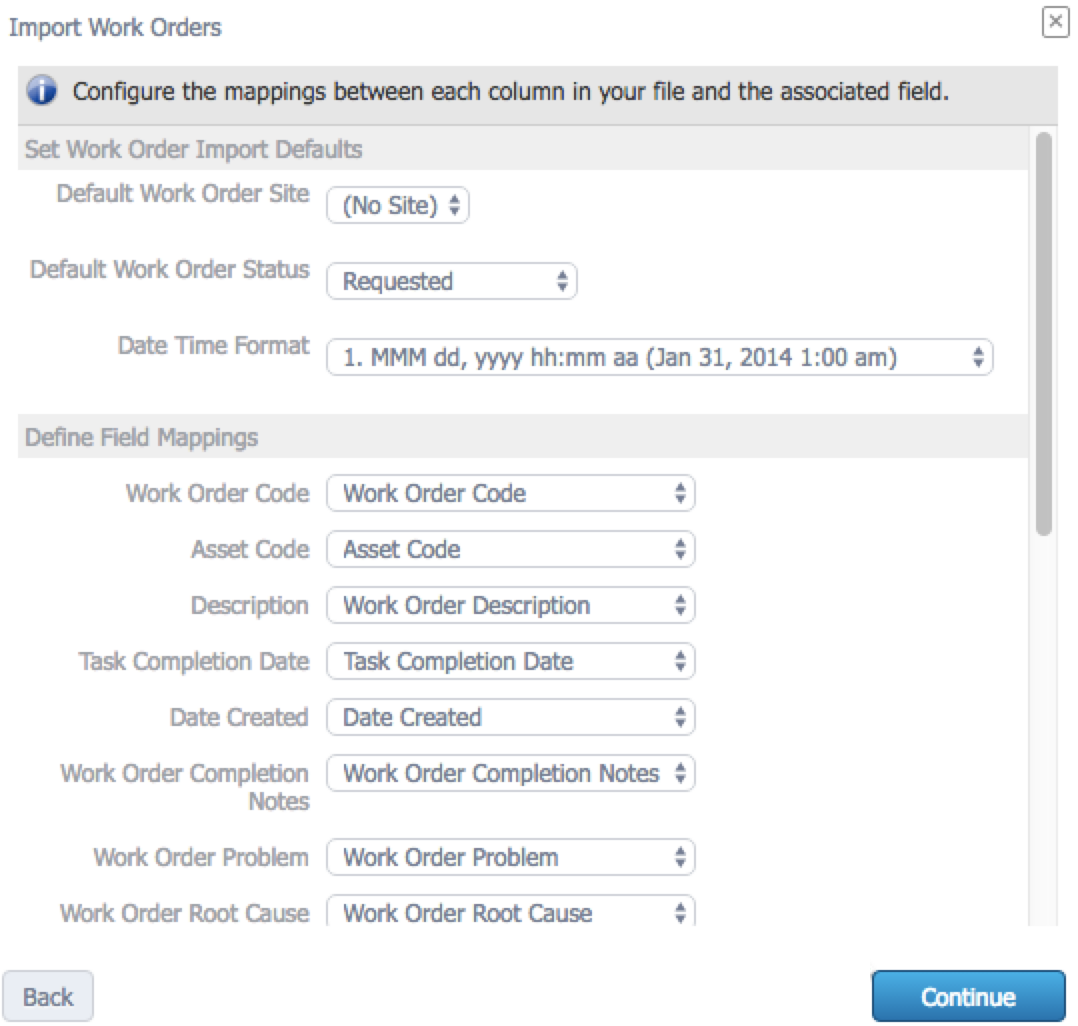Click the Define Field Mappings section header
Screen dimensions: 1078x1026
point(142,437)
